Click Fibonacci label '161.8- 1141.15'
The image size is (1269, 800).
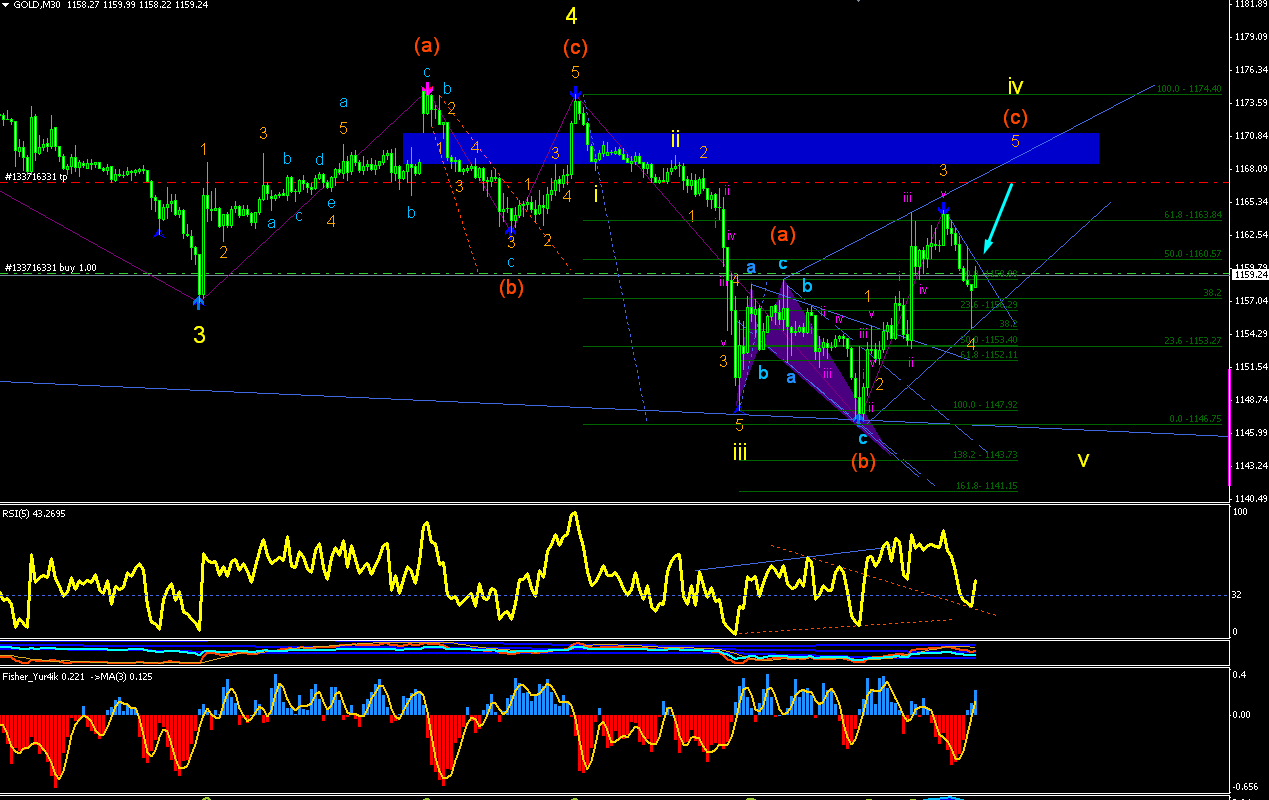[x=985, y=486]
